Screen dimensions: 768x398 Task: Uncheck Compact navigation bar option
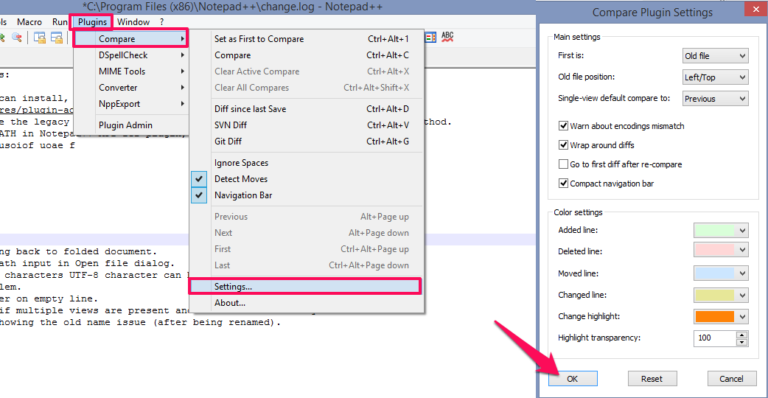pyautogui.click(x=563, y=184)
